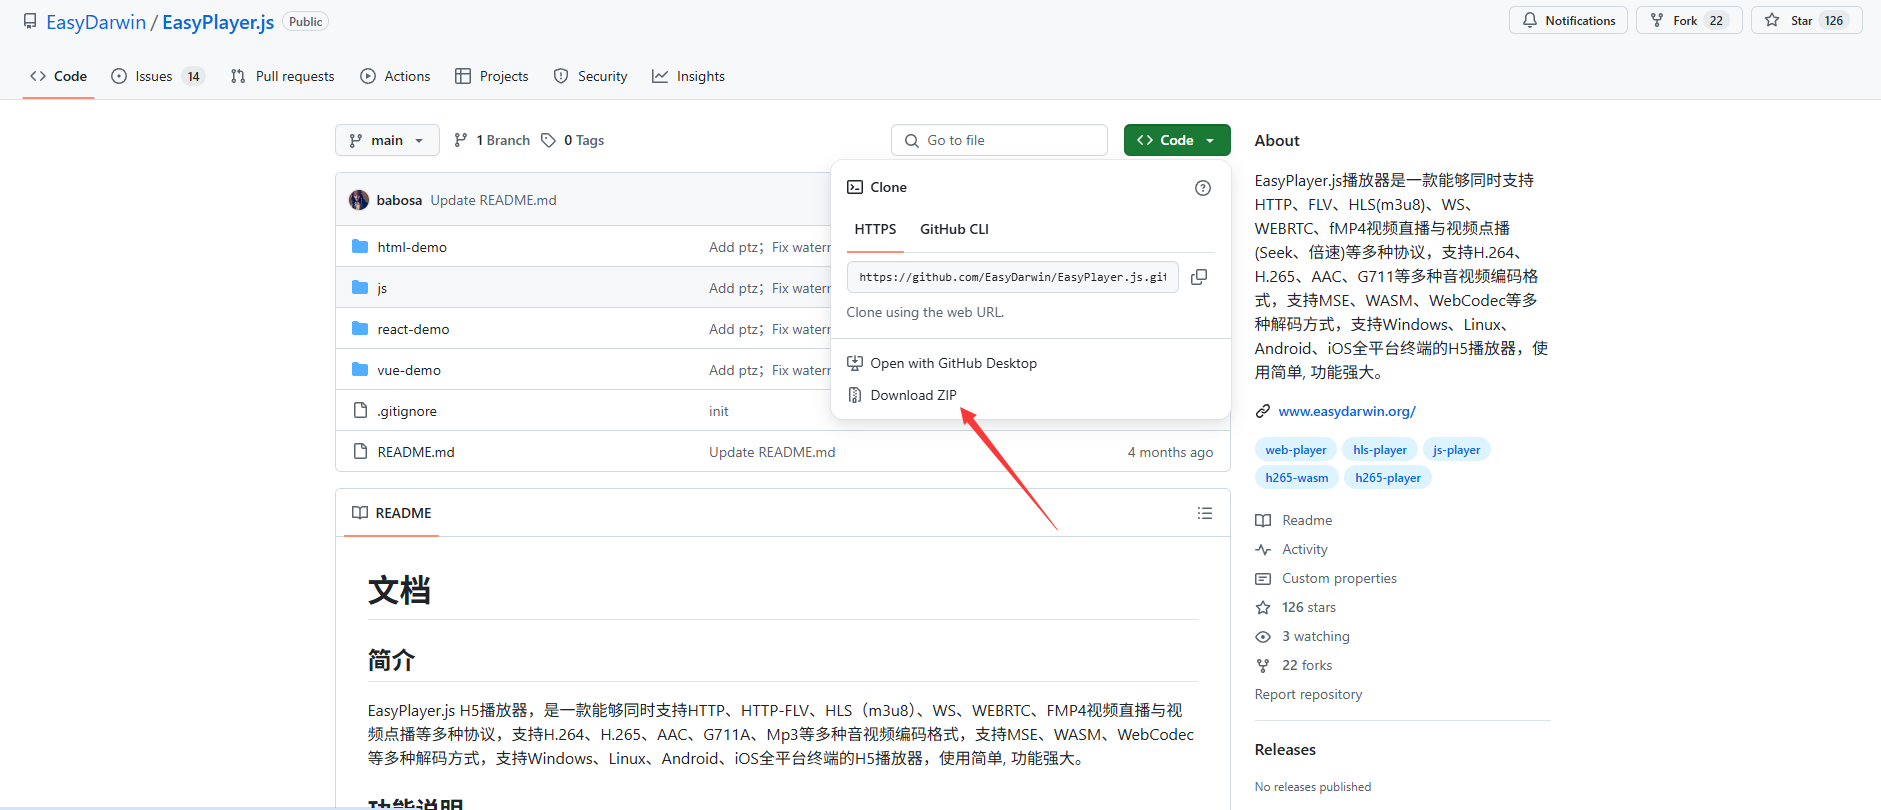
Task: Open the clone help question-mark icon
Action: (x=1203, y=188)
